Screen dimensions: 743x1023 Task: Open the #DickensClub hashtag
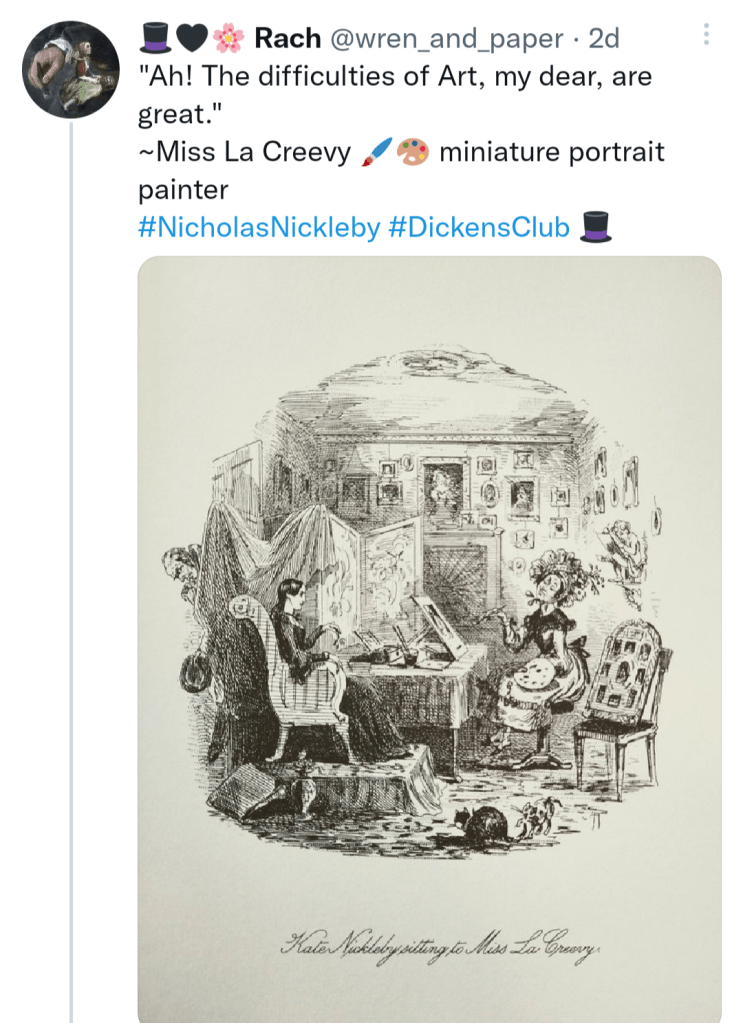(478, 227)
